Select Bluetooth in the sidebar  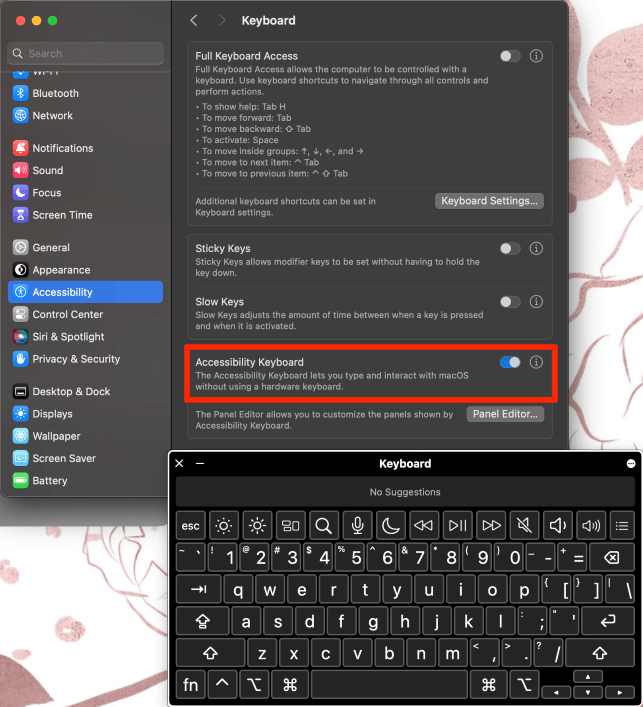click(x=86, y=93)
